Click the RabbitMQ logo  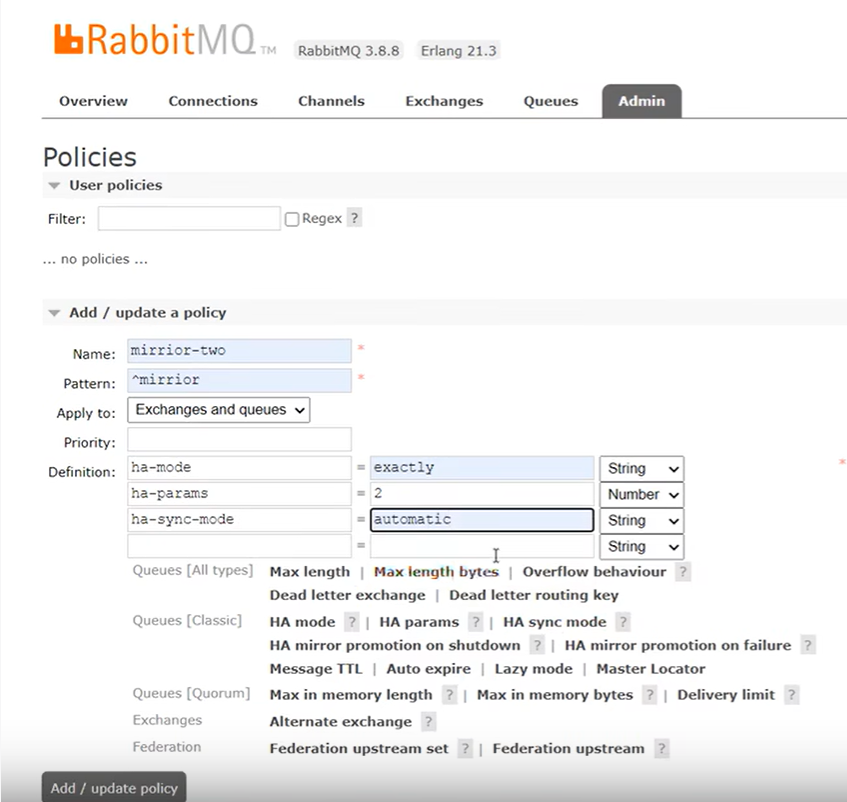point(164,40)
